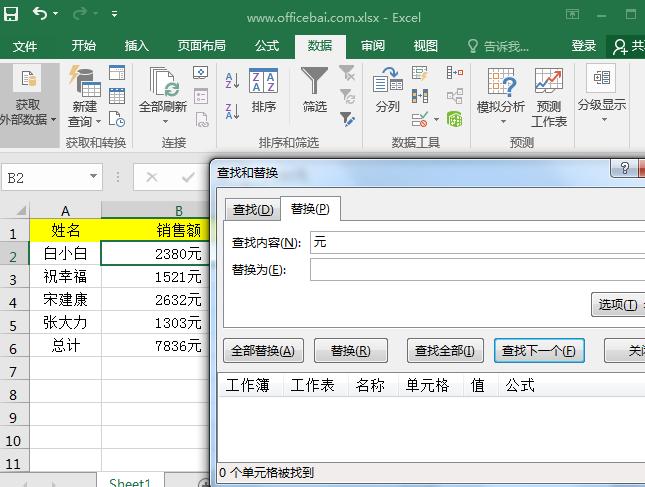Click the 分列 text to columns button
This screenshot has height=487, width=645.
click(x=387, y=90)
